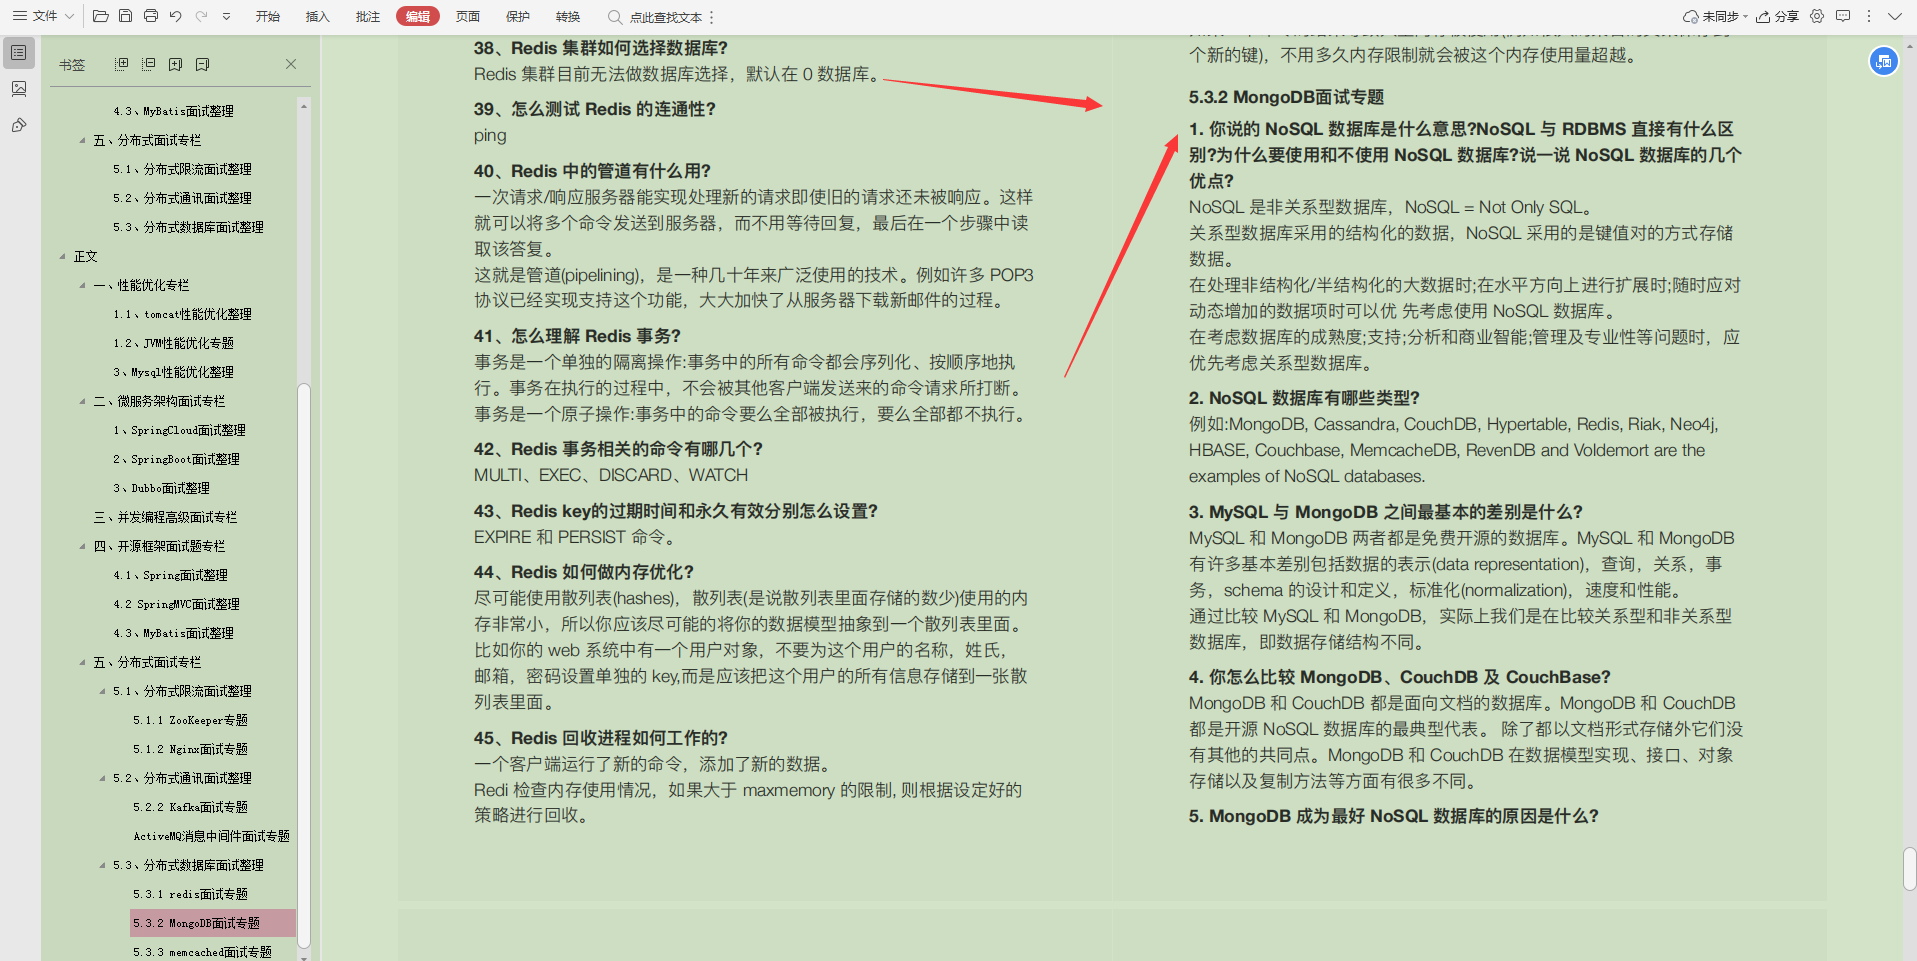Image resolution: width=1917 pixels, height=961 pixels.
Task: Click the save document icon
Action: pyautogui.click(x=125, y=16)
